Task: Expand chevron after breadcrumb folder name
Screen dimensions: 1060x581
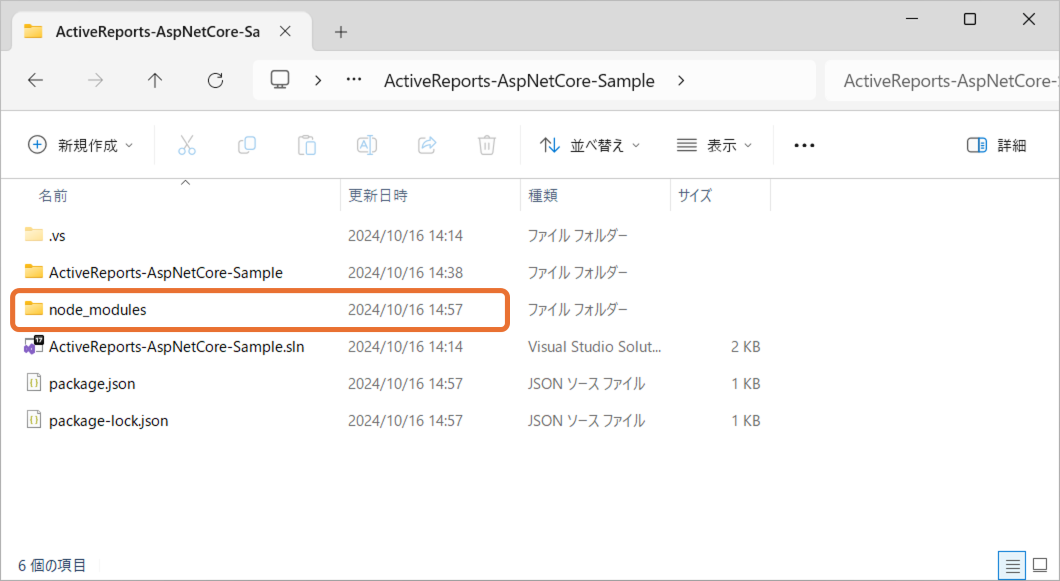Action: coord(681,80)
